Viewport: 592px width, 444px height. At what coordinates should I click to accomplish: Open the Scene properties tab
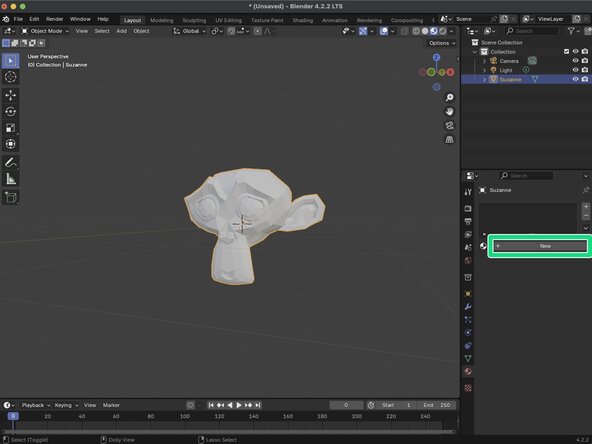[x=468, y=247]
